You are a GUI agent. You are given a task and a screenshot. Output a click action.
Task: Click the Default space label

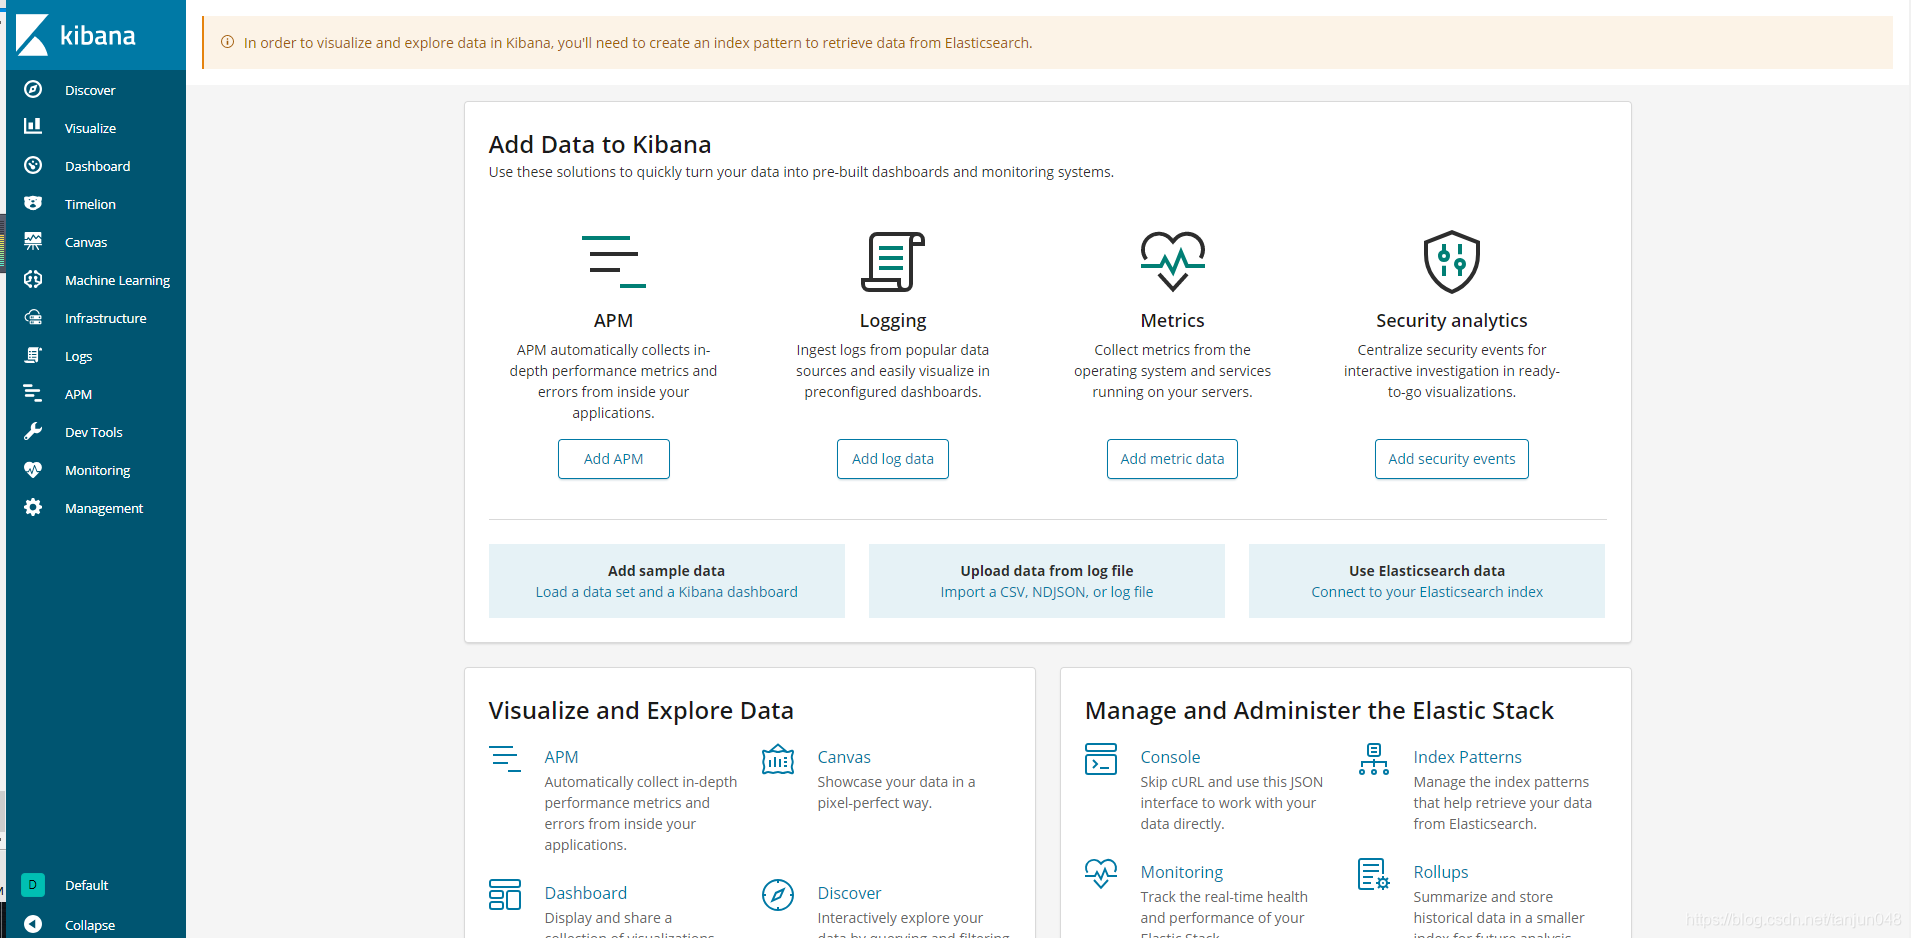(x=87, y=885)
